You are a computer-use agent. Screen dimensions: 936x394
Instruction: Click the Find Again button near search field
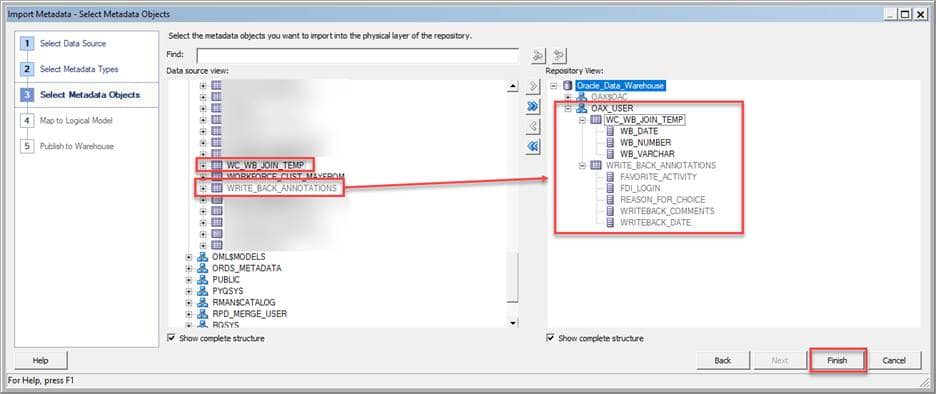(559, 56)
